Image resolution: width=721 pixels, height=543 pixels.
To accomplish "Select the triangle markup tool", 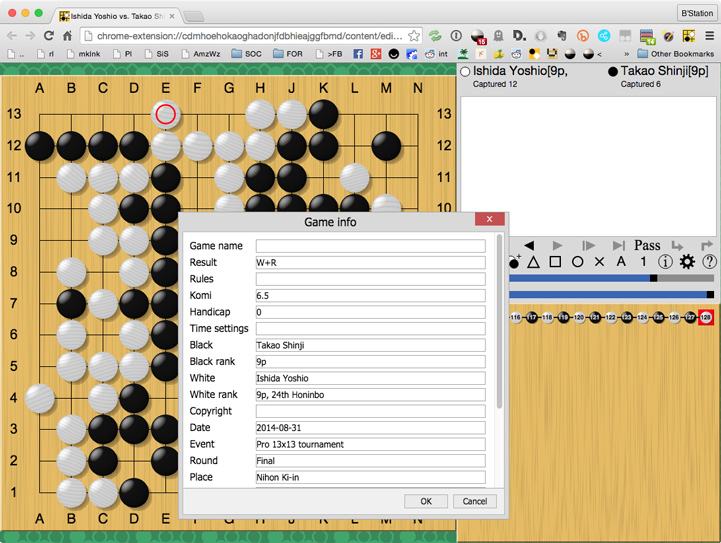I will tap(534, 262).
